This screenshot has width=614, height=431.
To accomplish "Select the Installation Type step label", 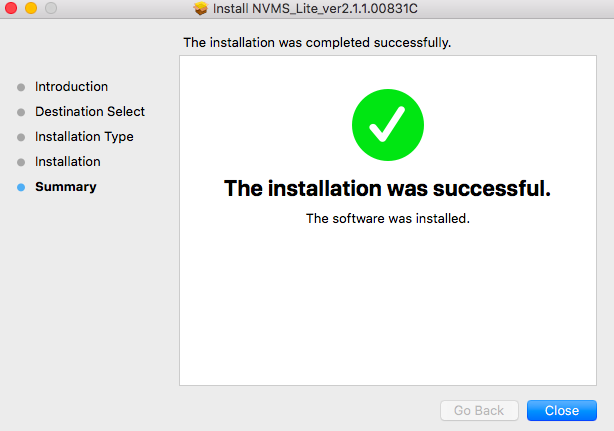I will [84, 137].
